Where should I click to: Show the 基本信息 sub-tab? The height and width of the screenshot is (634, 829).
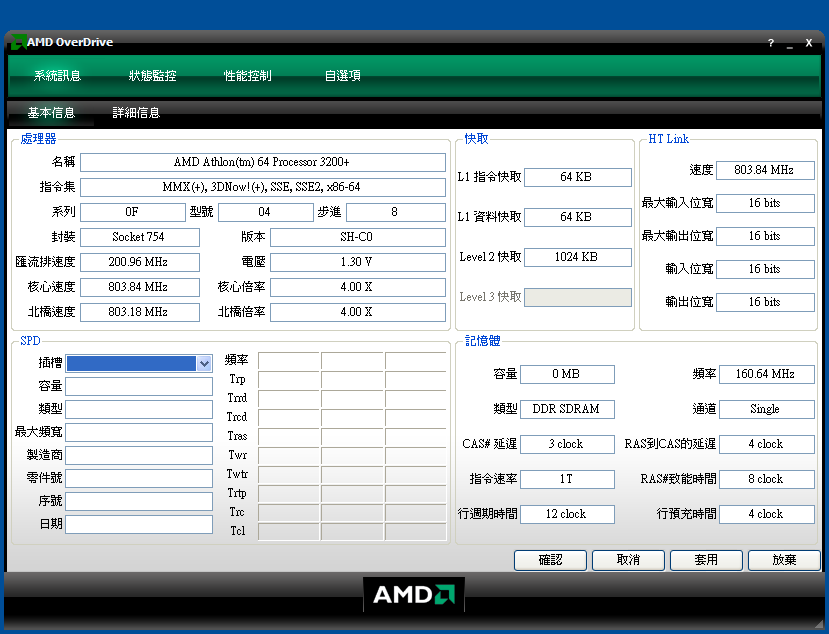coord(51,113)
